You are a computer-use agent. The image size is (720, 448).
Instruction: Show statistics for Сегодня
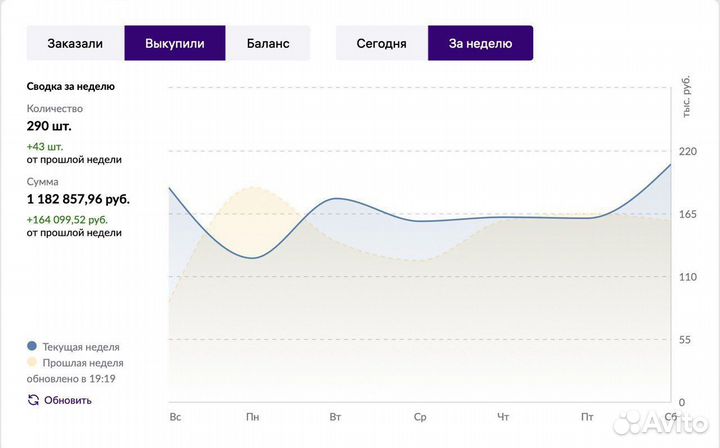click(381, 43)
